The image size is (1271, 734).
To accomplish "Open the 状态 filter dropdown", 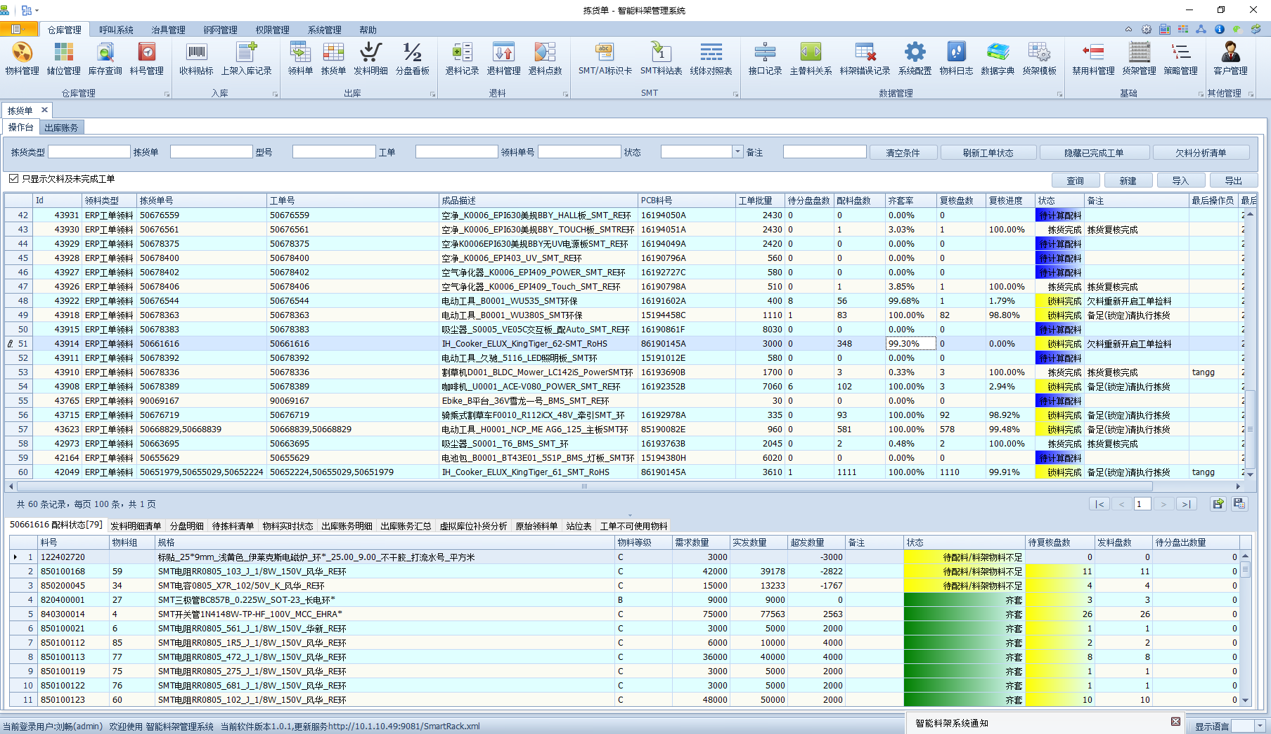I will [x=737, y=153].
